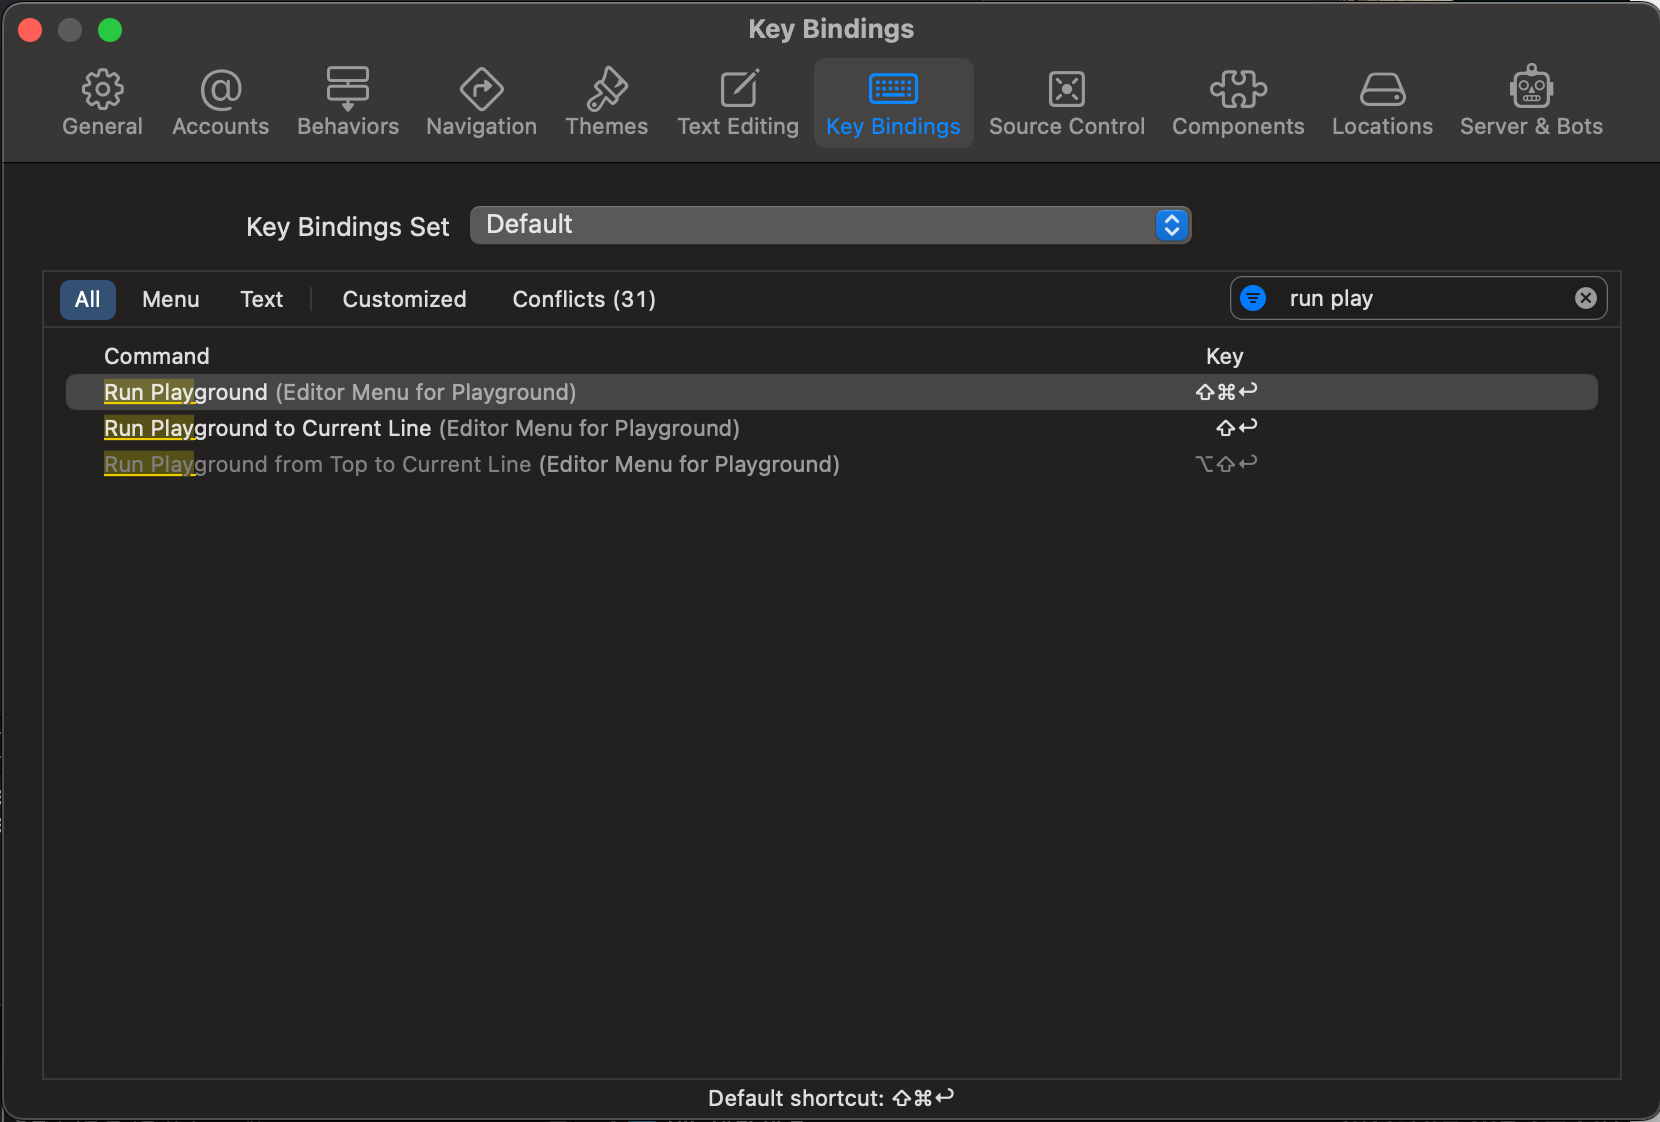Open the Navigation preferences pane
Viewport: 1660px width, 1122px height.
[x=481, y=103]
